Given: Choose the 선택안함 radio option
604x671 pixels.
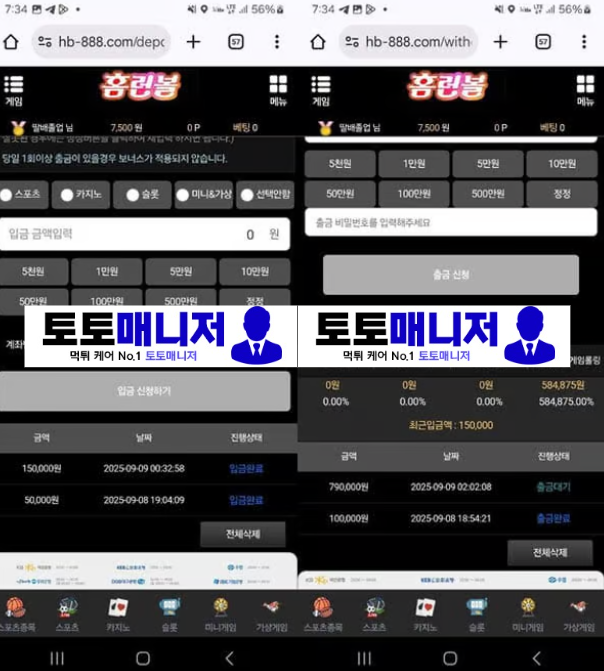Looking at the screenshot, I should (x=247, y=195).
